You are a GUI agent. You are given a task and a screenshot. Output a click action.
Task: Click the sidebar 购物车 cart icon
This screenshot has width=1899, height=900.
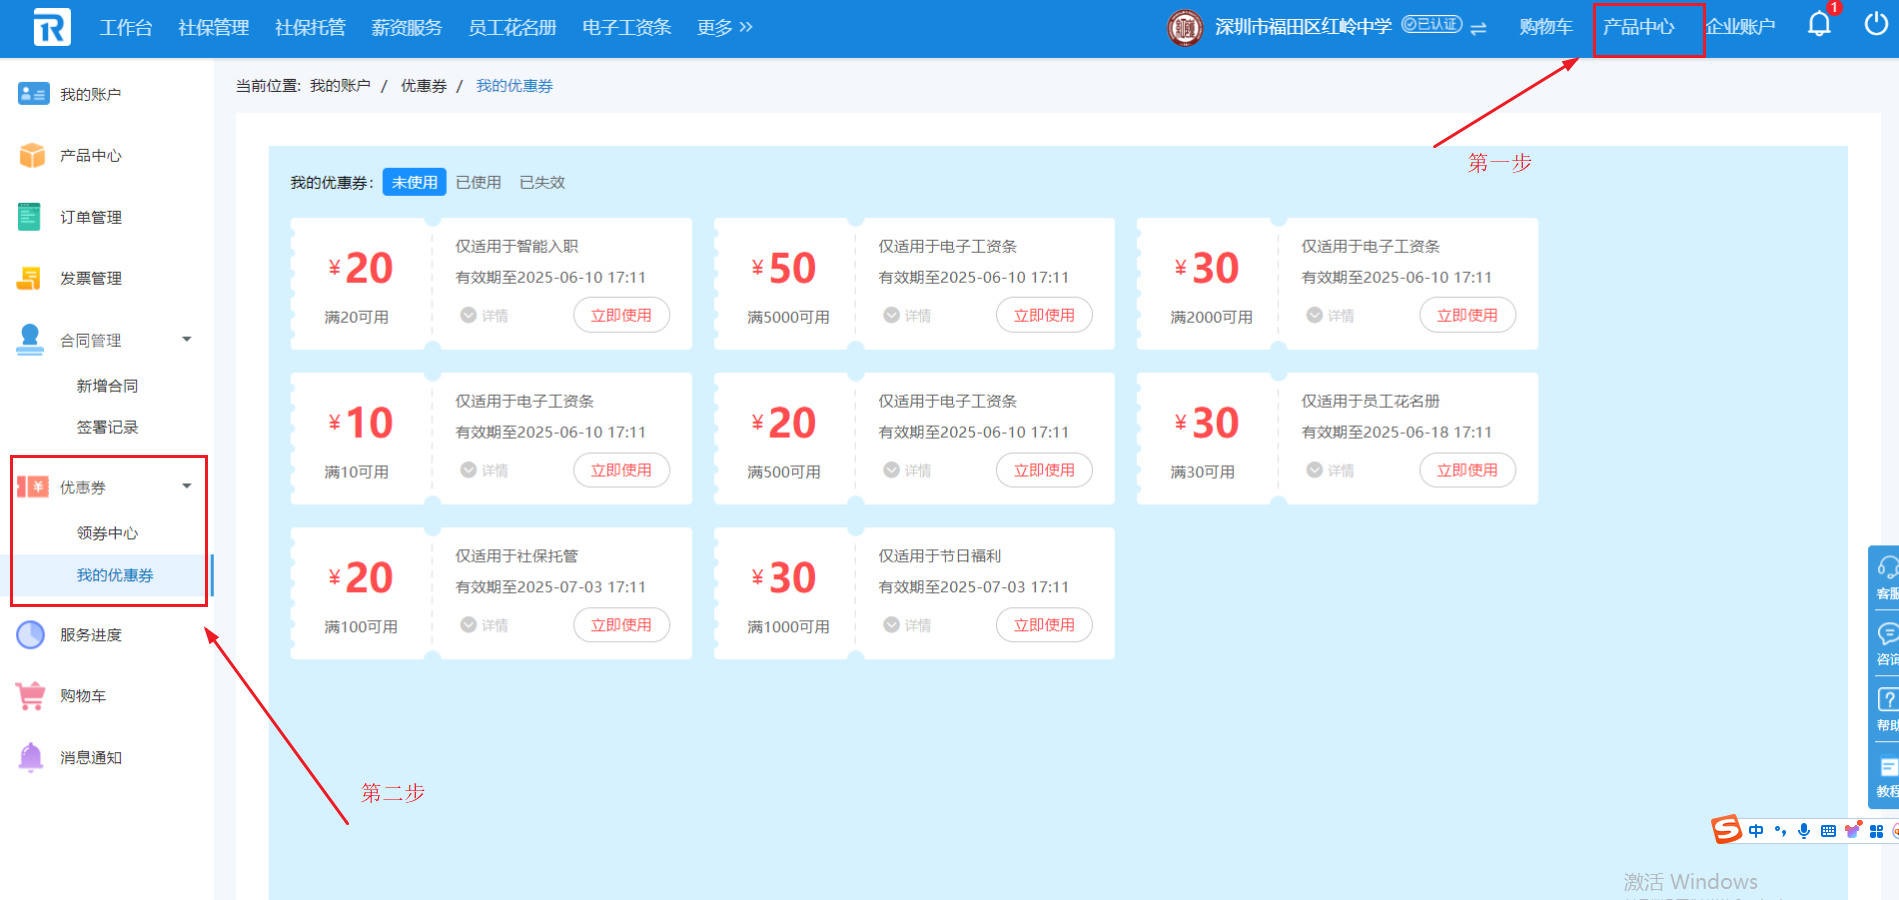(31, 696)
